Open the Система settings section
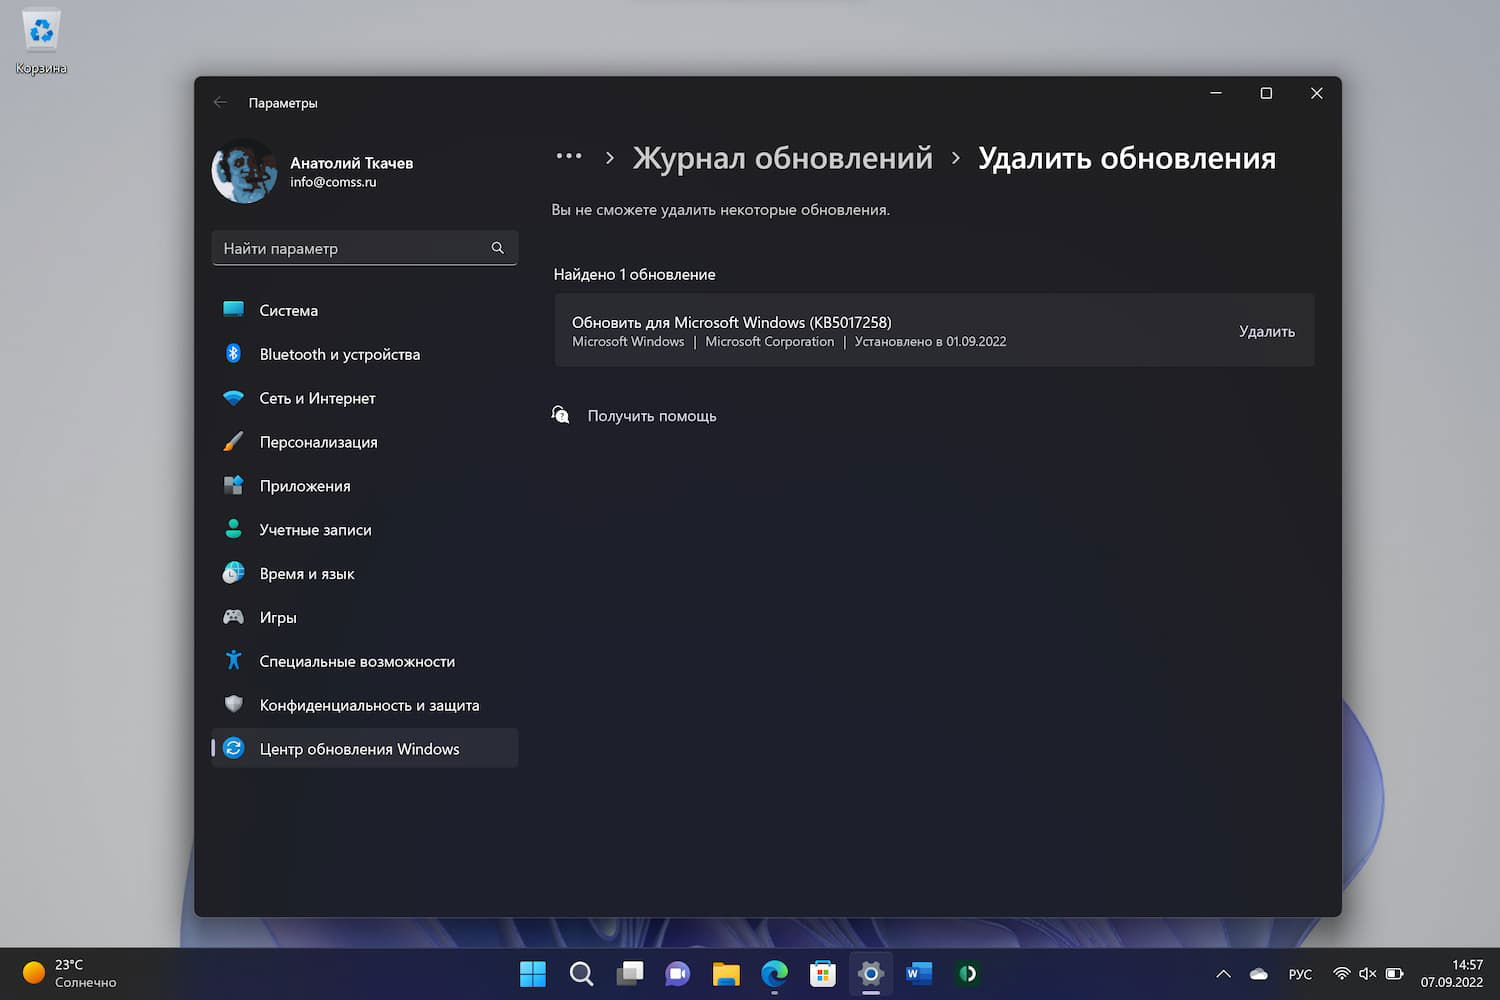Viewport: 1500px width, 1000px height. pos(364,310)
